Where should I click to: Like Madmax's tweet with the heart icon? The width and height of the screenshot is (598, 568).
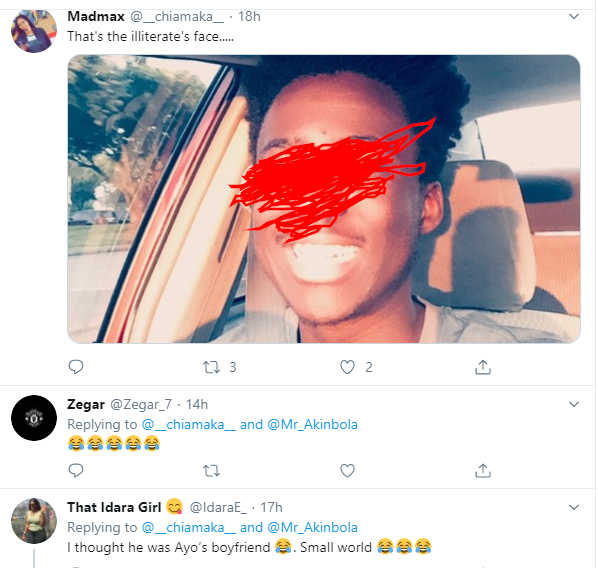(347, 367)
